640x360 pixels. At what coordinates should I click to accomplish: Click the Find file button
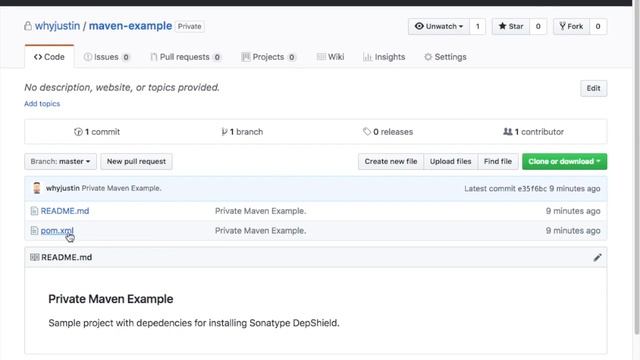pyautogui.click(x=498, y=161)
